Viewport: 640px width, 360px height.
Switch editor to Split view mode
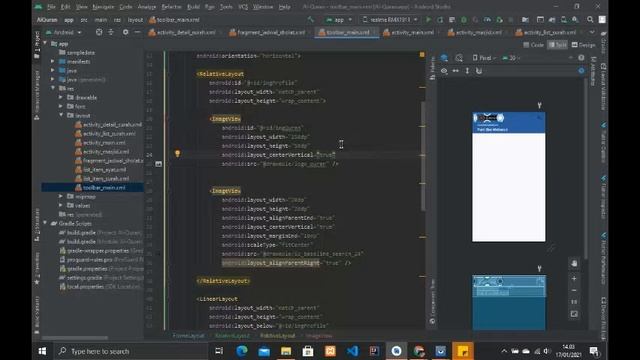[x=558, y=45]
